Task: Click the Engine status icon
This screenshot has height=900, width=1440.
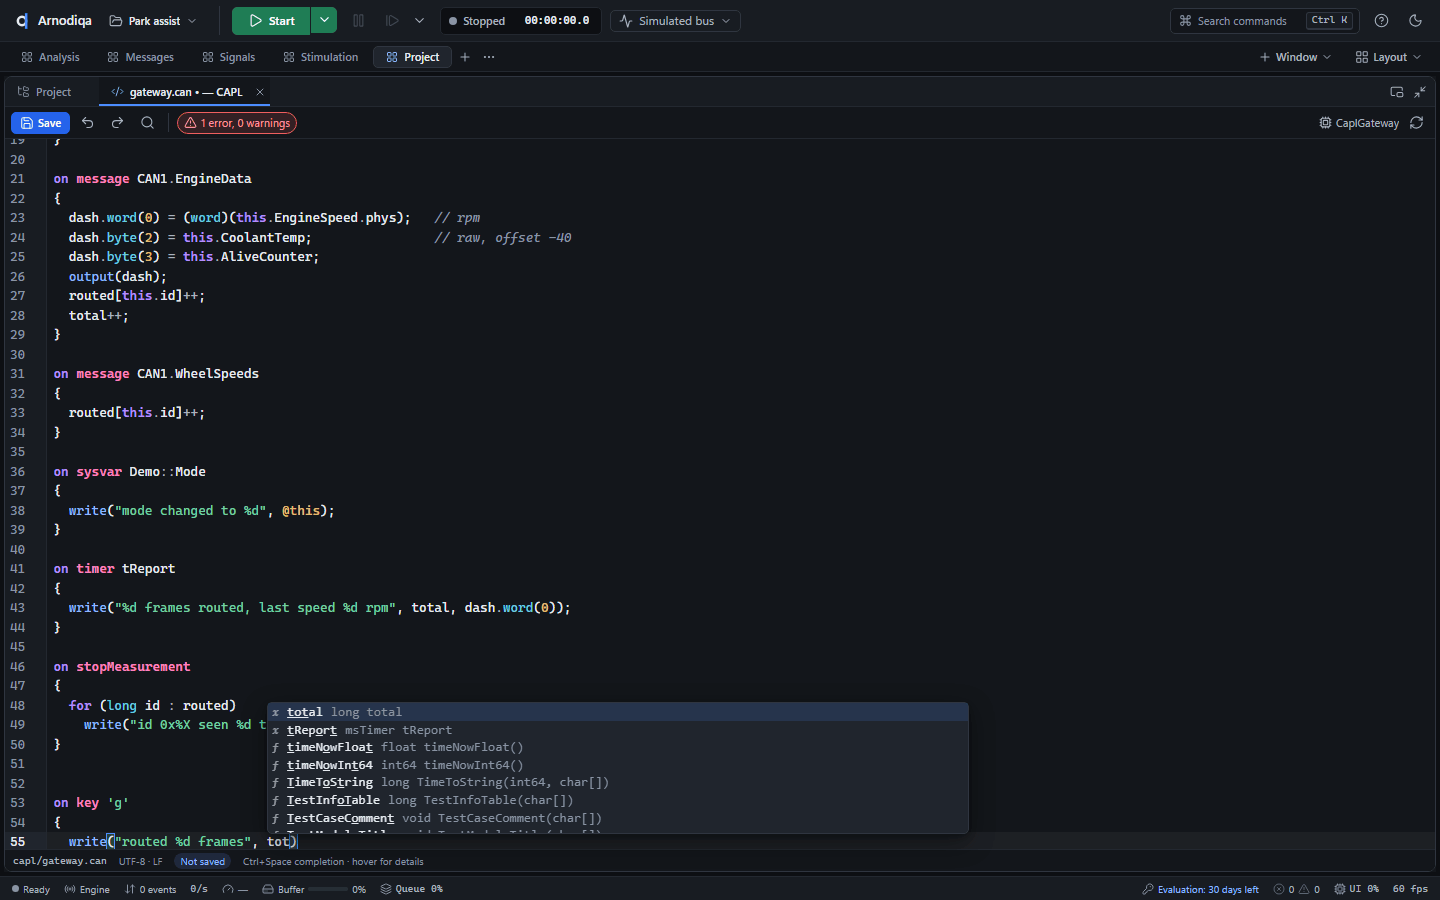Action: point(87,889)
